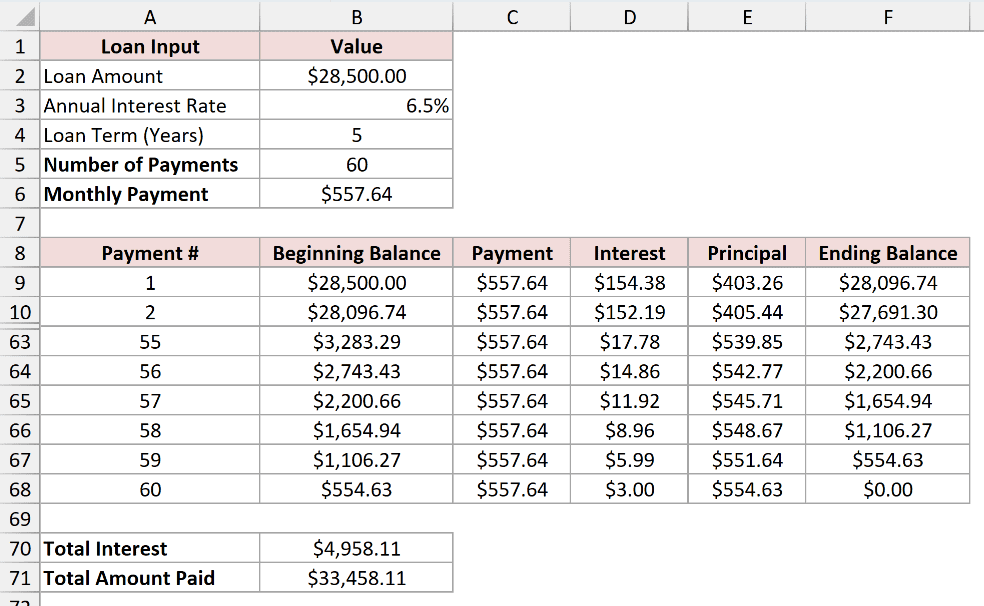Select column F header

887,17
